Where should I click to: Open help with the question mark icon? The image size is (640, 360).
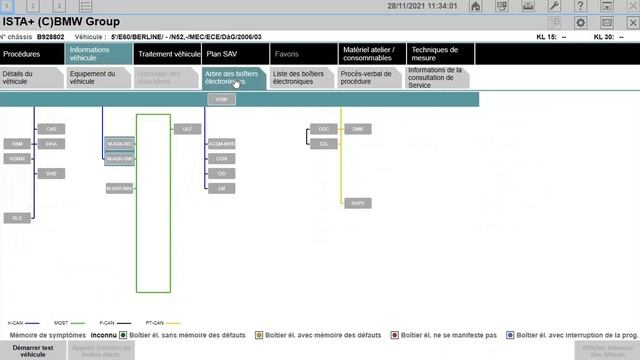tap(580, 6)
